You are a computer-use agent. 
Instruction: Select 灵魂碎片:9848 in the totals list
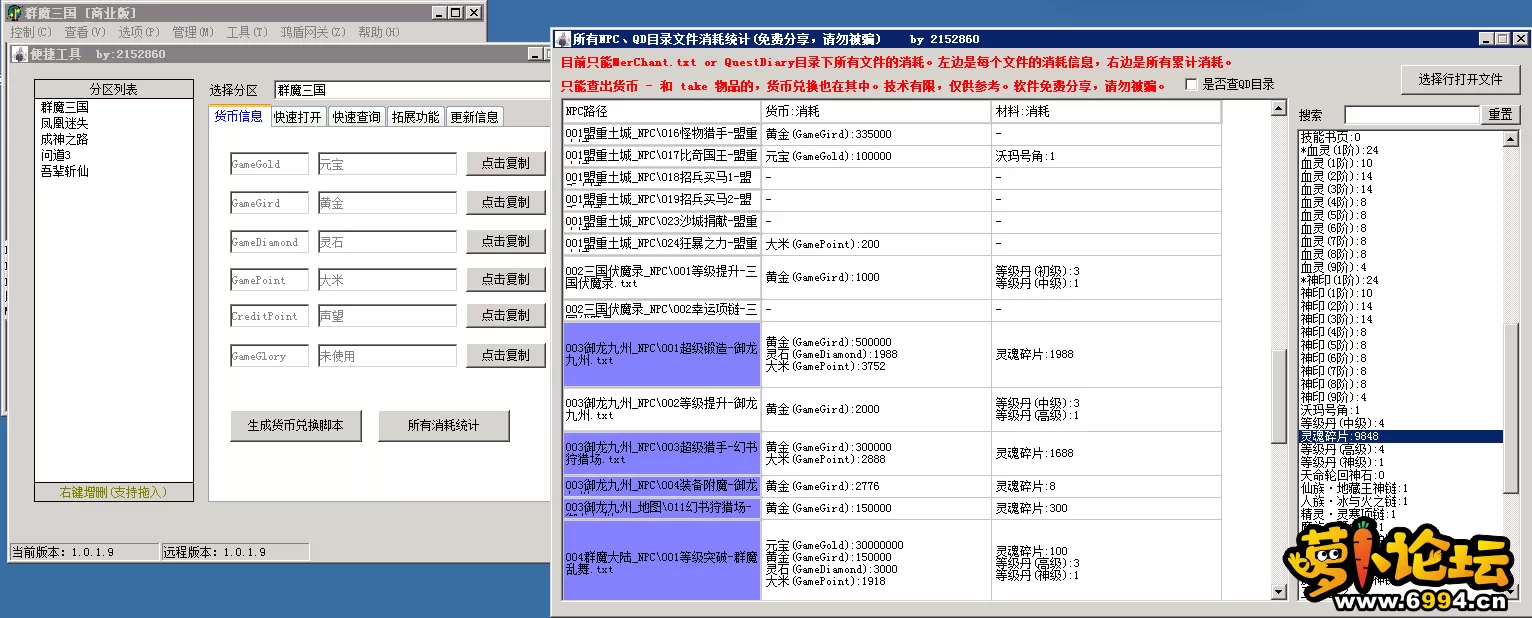point(1400,436)
